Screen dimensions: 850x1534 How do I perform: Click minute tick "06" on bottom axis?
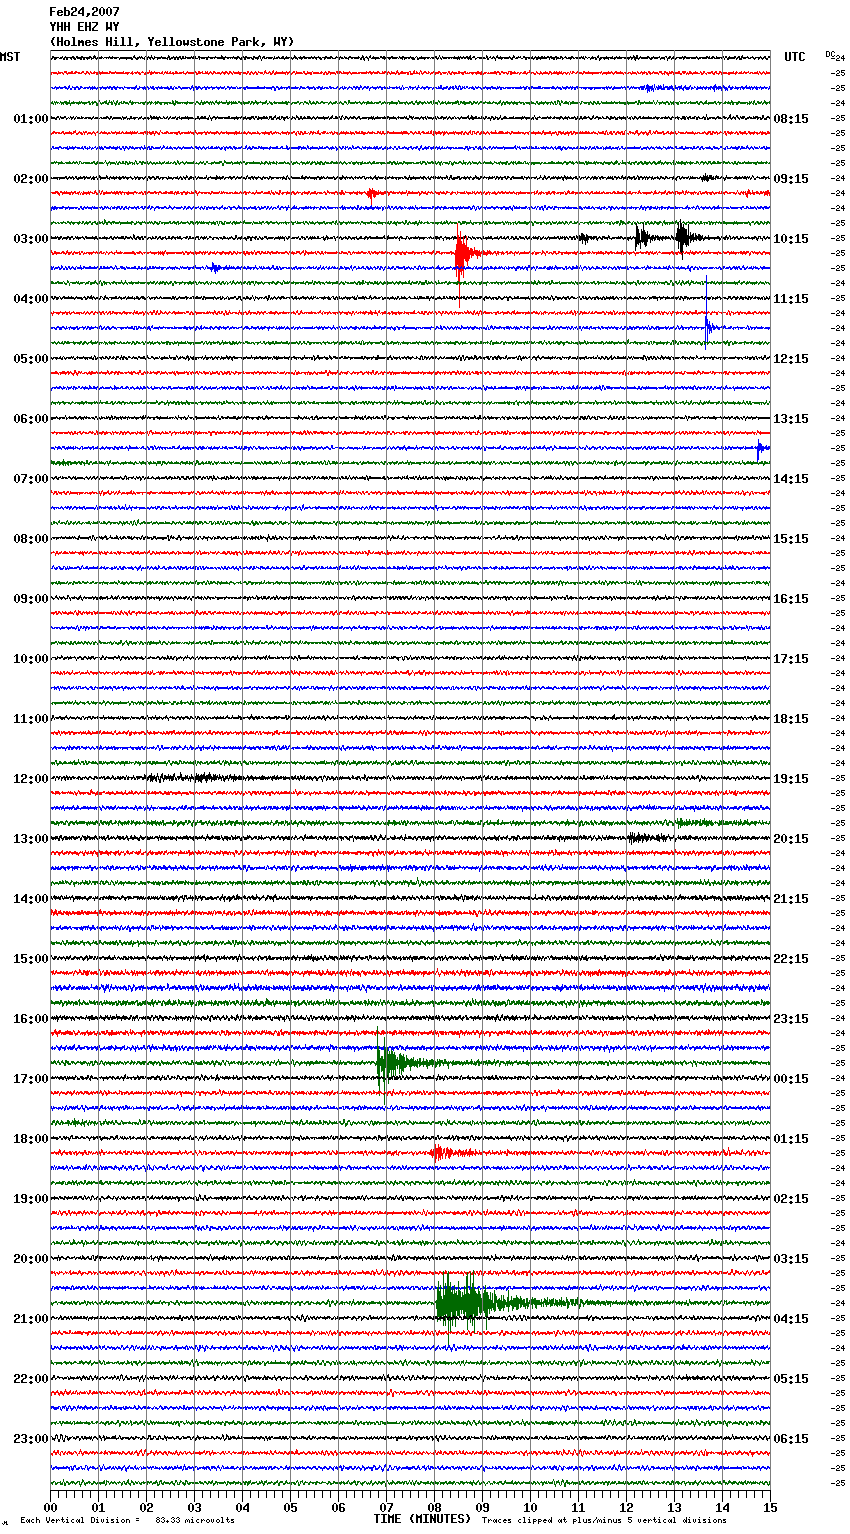[338, 1507]
